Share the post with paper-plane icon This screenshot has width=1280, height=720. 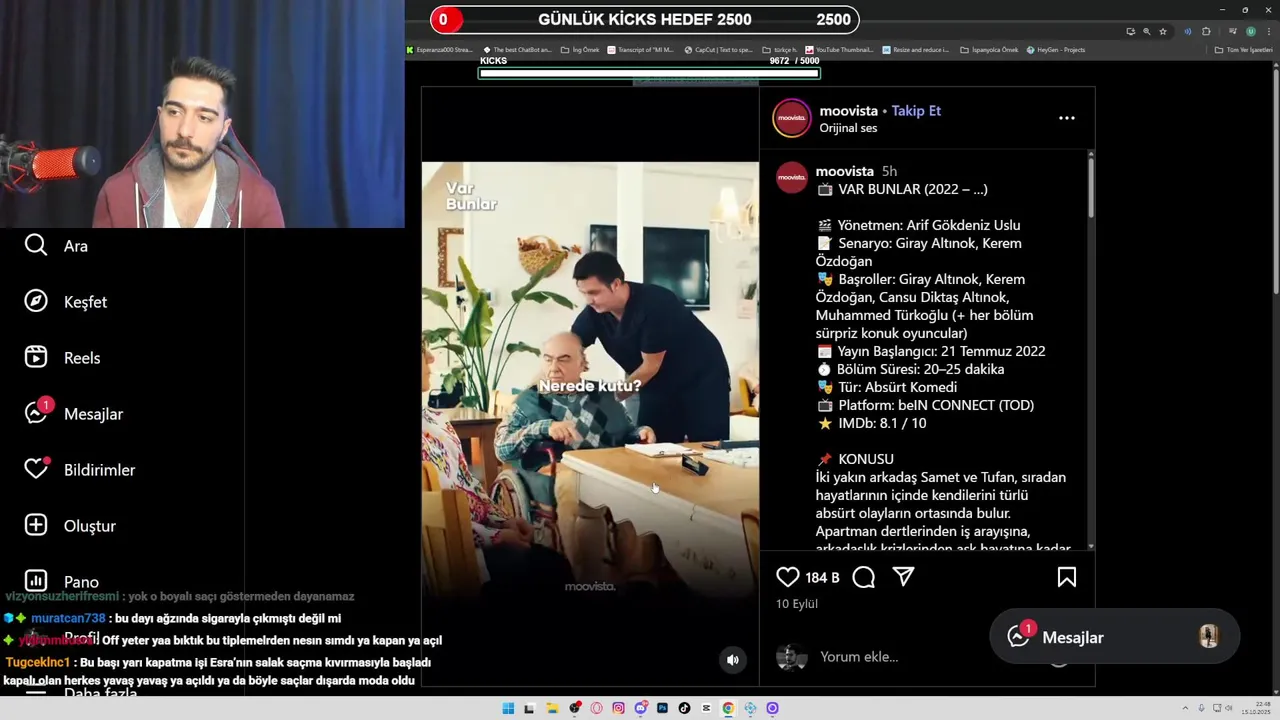pyautogui.click(x=903, y=577)
